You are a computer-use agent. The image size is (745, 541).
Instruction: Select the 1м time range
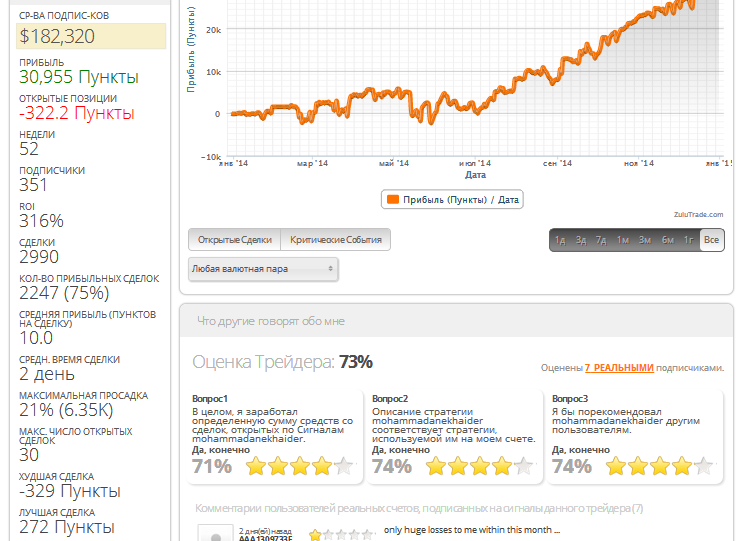(x=622, y=240)
